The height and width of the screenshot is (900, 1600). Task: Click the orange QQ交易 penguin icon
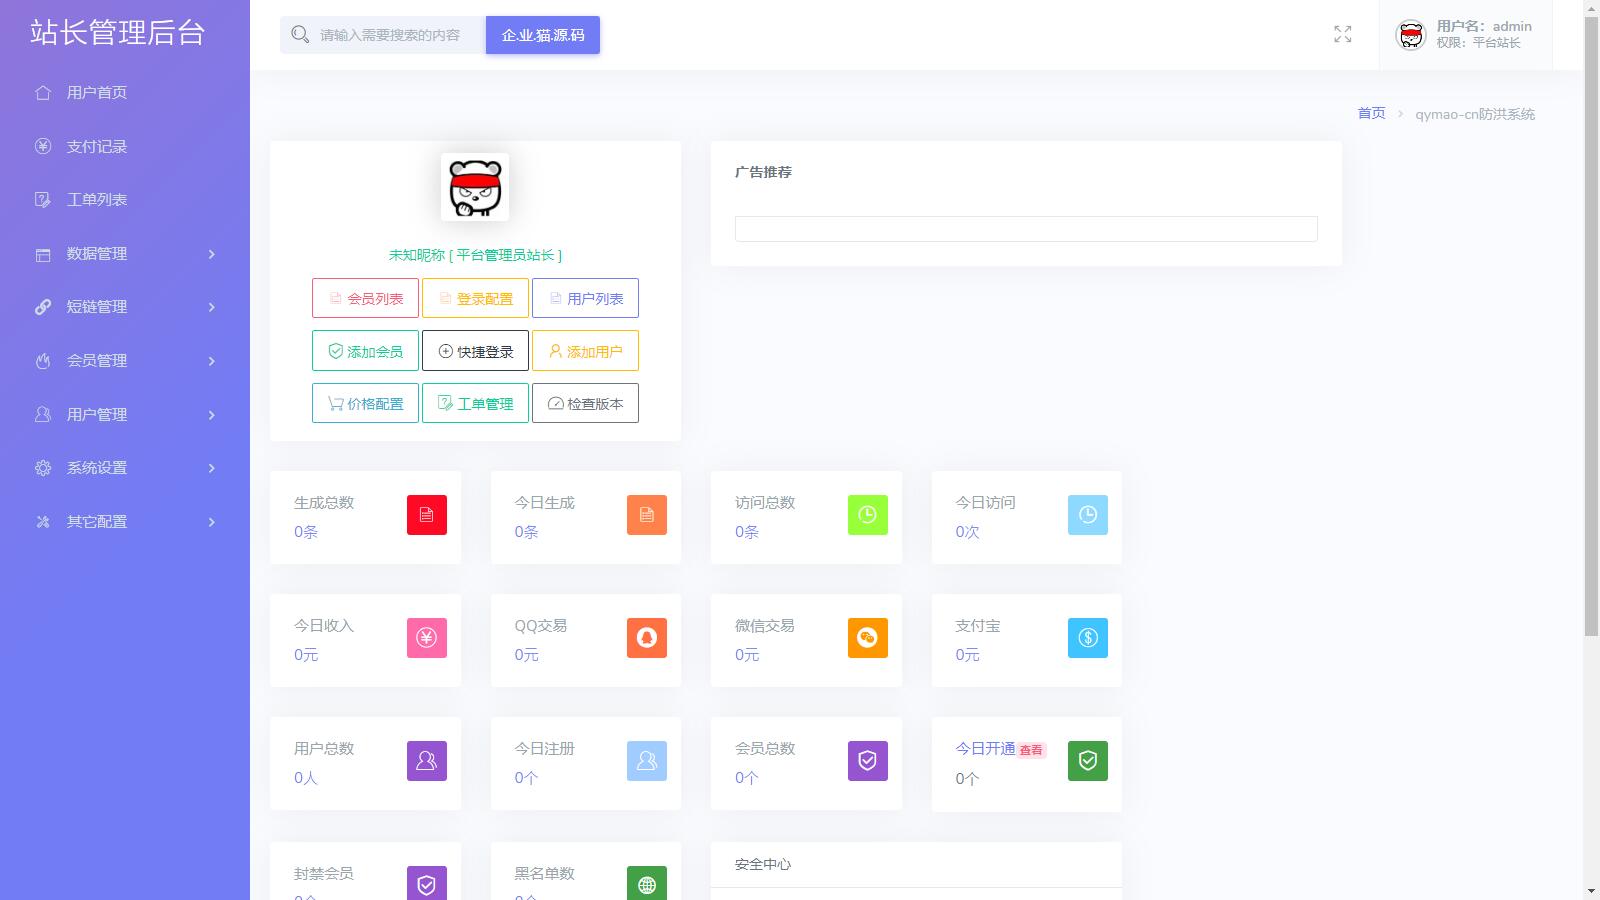tap(646, 638)
